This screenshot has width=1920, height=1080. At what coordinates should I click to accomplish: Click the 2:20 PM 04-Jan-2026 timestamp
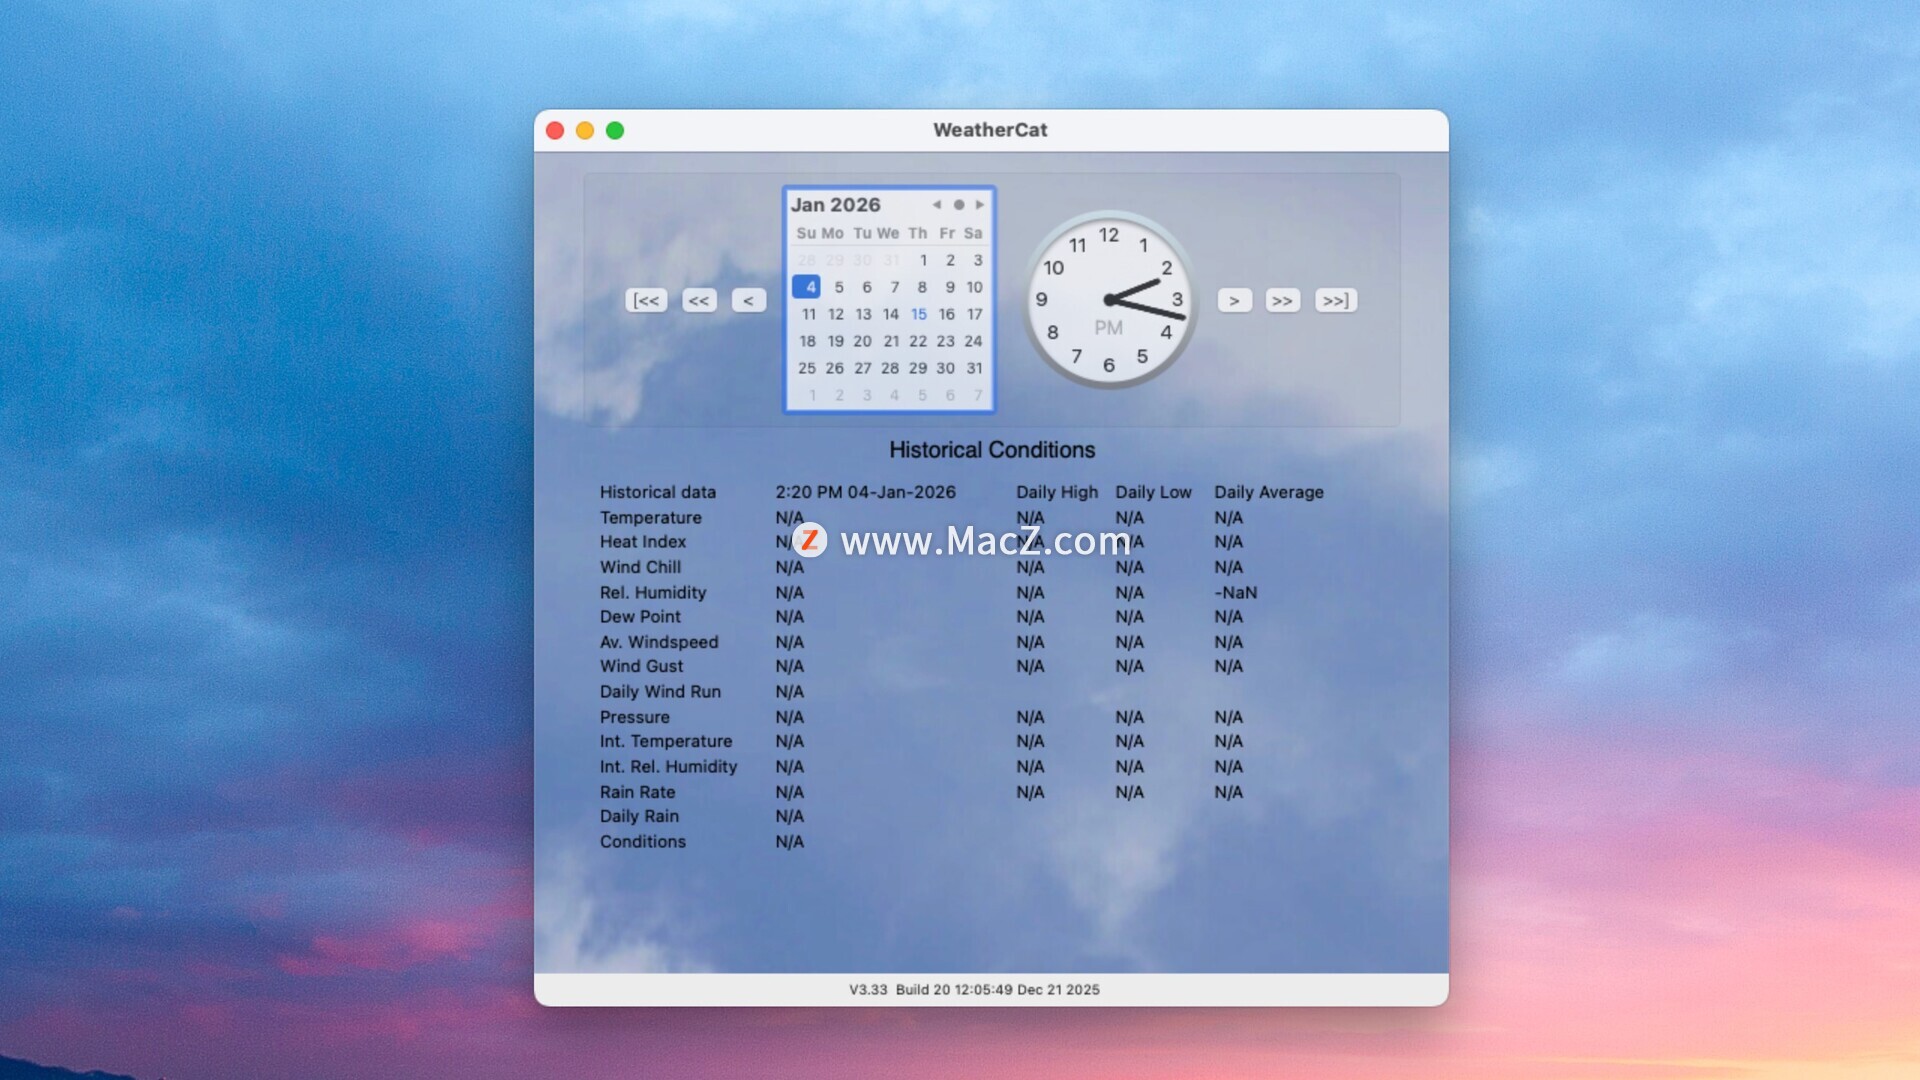tap(865, 492)
